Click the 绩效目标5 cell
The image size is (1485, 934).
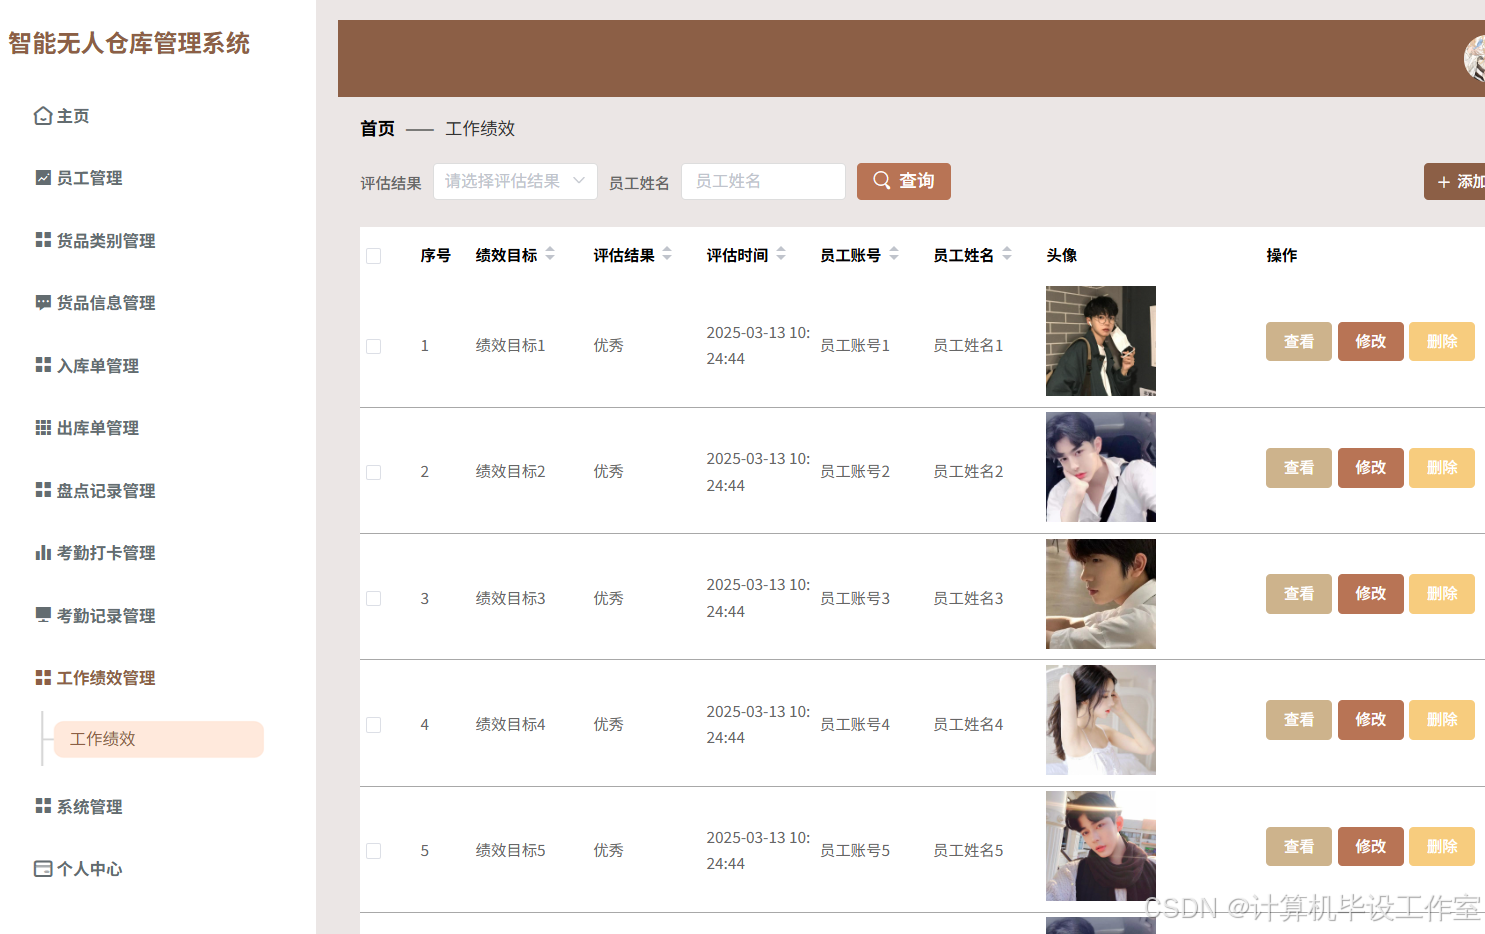pos(511,850)
